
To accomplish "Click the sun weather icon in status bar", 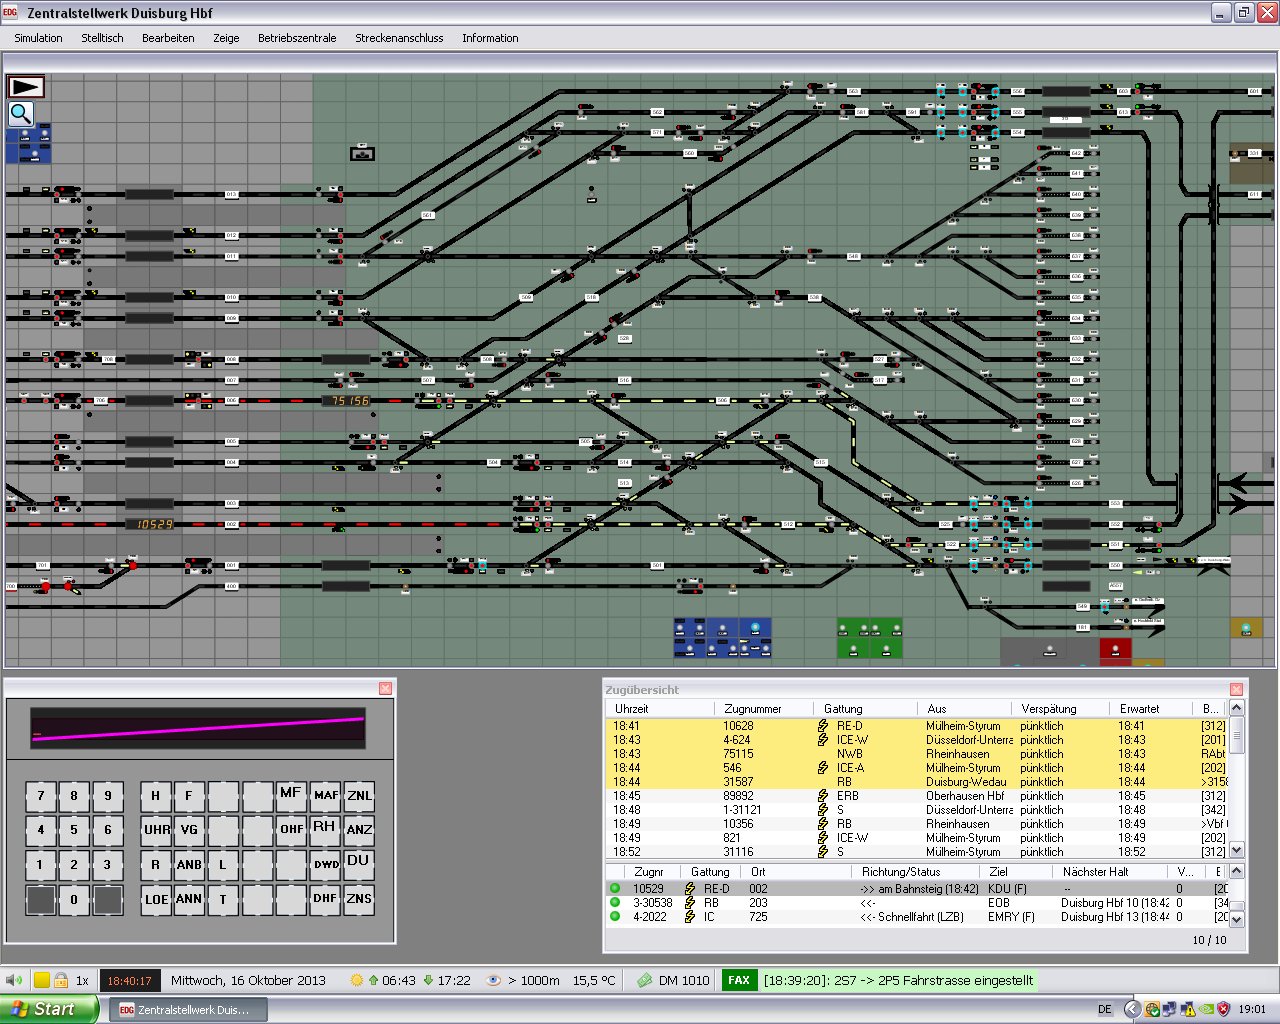I will coord(357,980).
